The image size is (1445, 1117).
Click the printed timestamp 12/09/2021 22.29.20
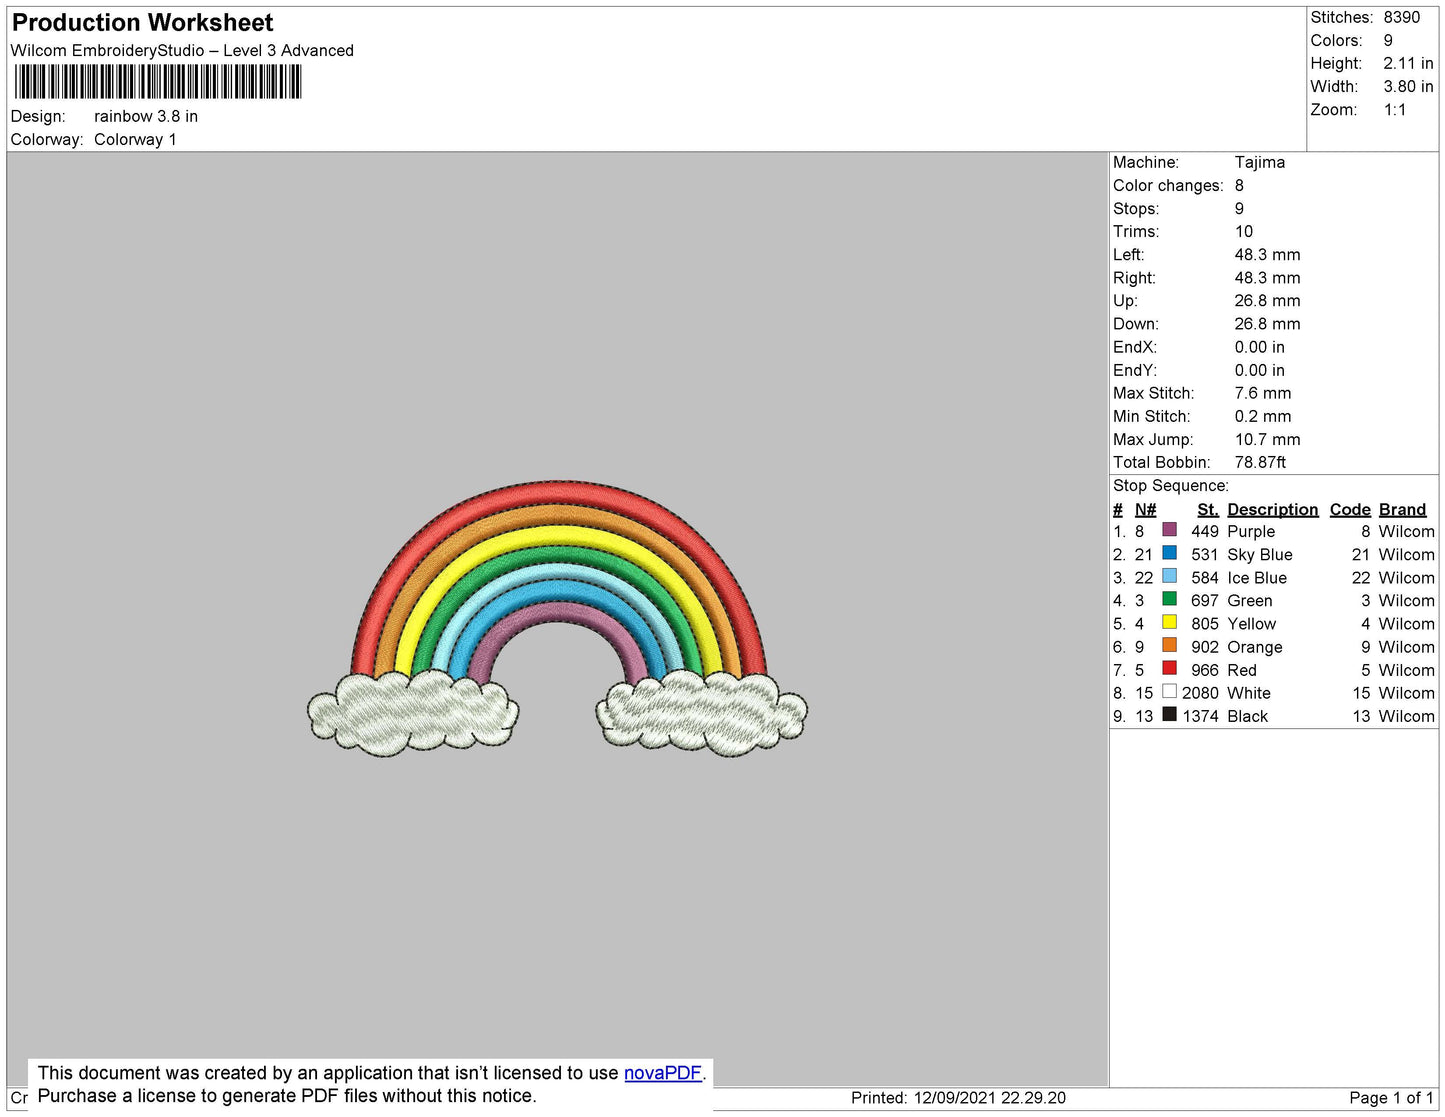989,1097
